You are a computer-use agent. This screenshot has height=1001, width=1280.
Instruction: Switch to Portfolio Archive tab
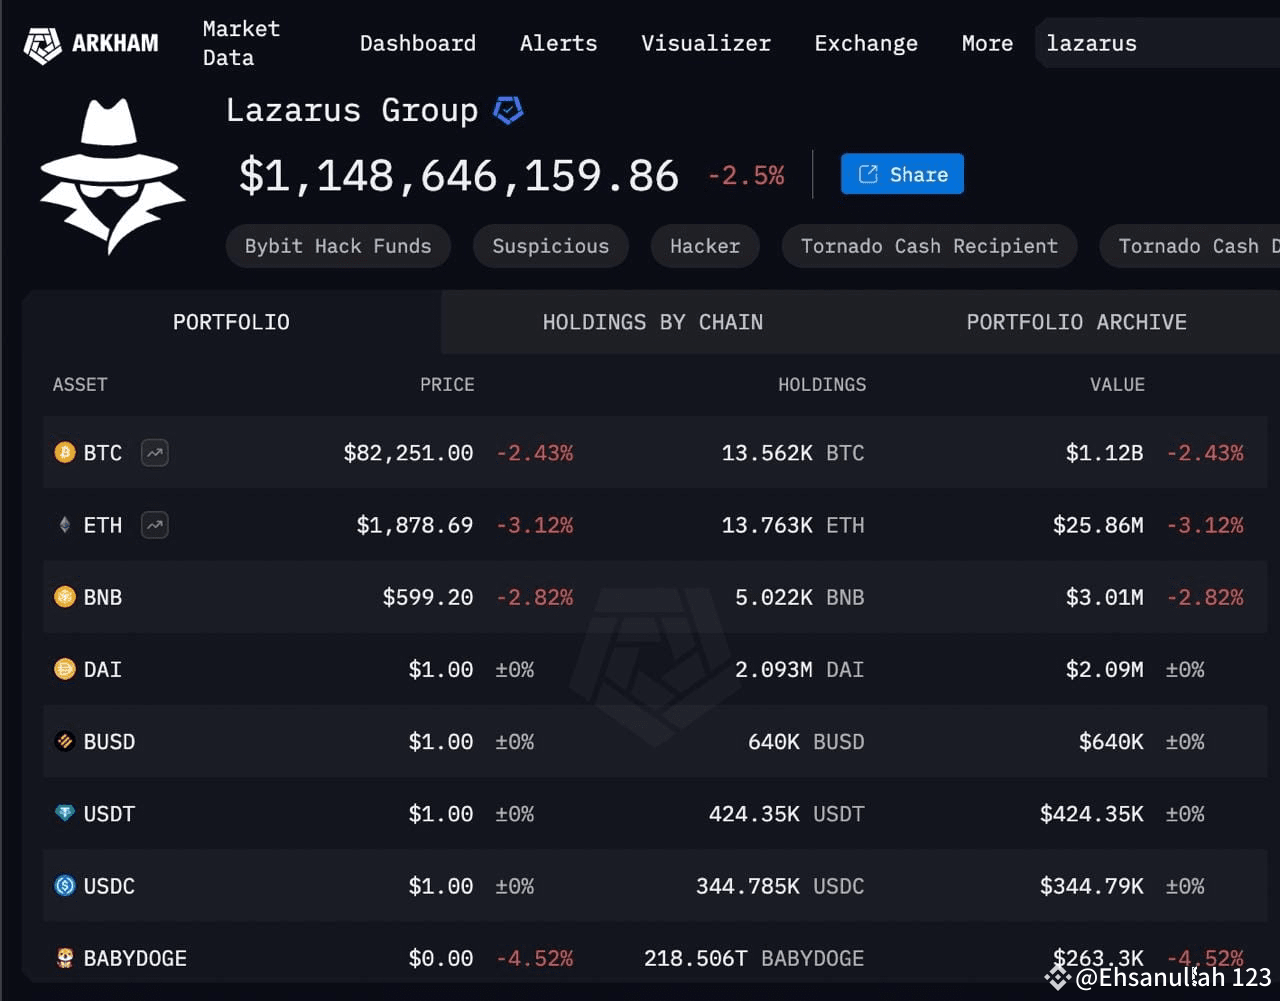[1076, 322]
